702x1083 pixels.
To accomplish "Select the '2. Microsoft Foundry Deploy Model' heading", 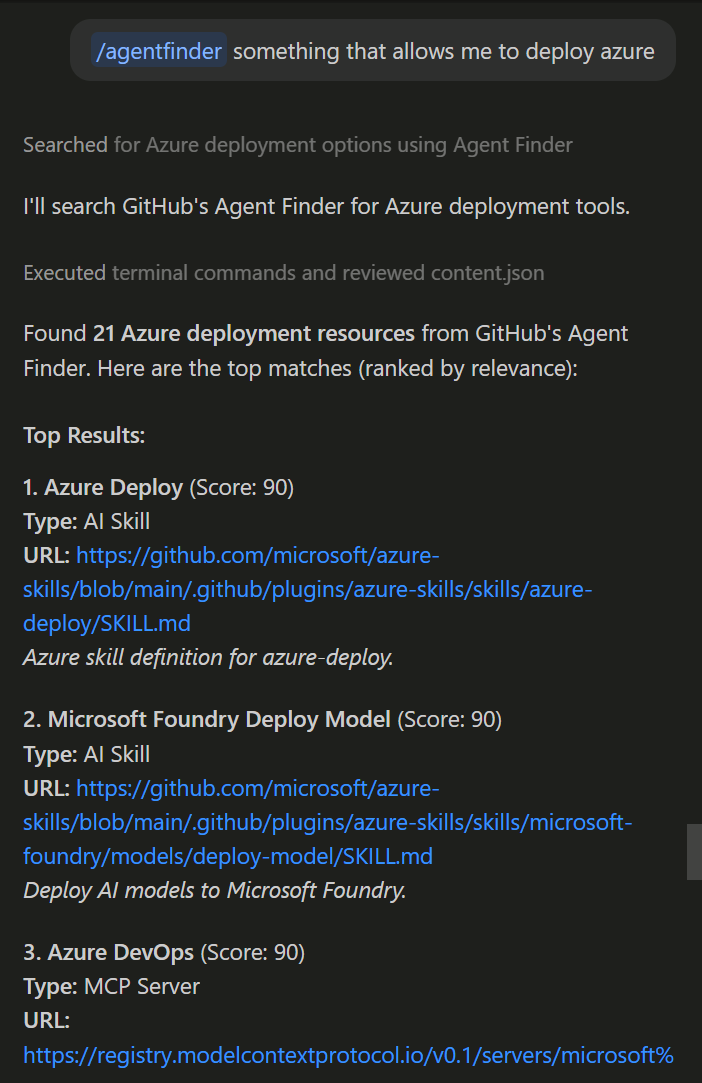I will point(207,720).
